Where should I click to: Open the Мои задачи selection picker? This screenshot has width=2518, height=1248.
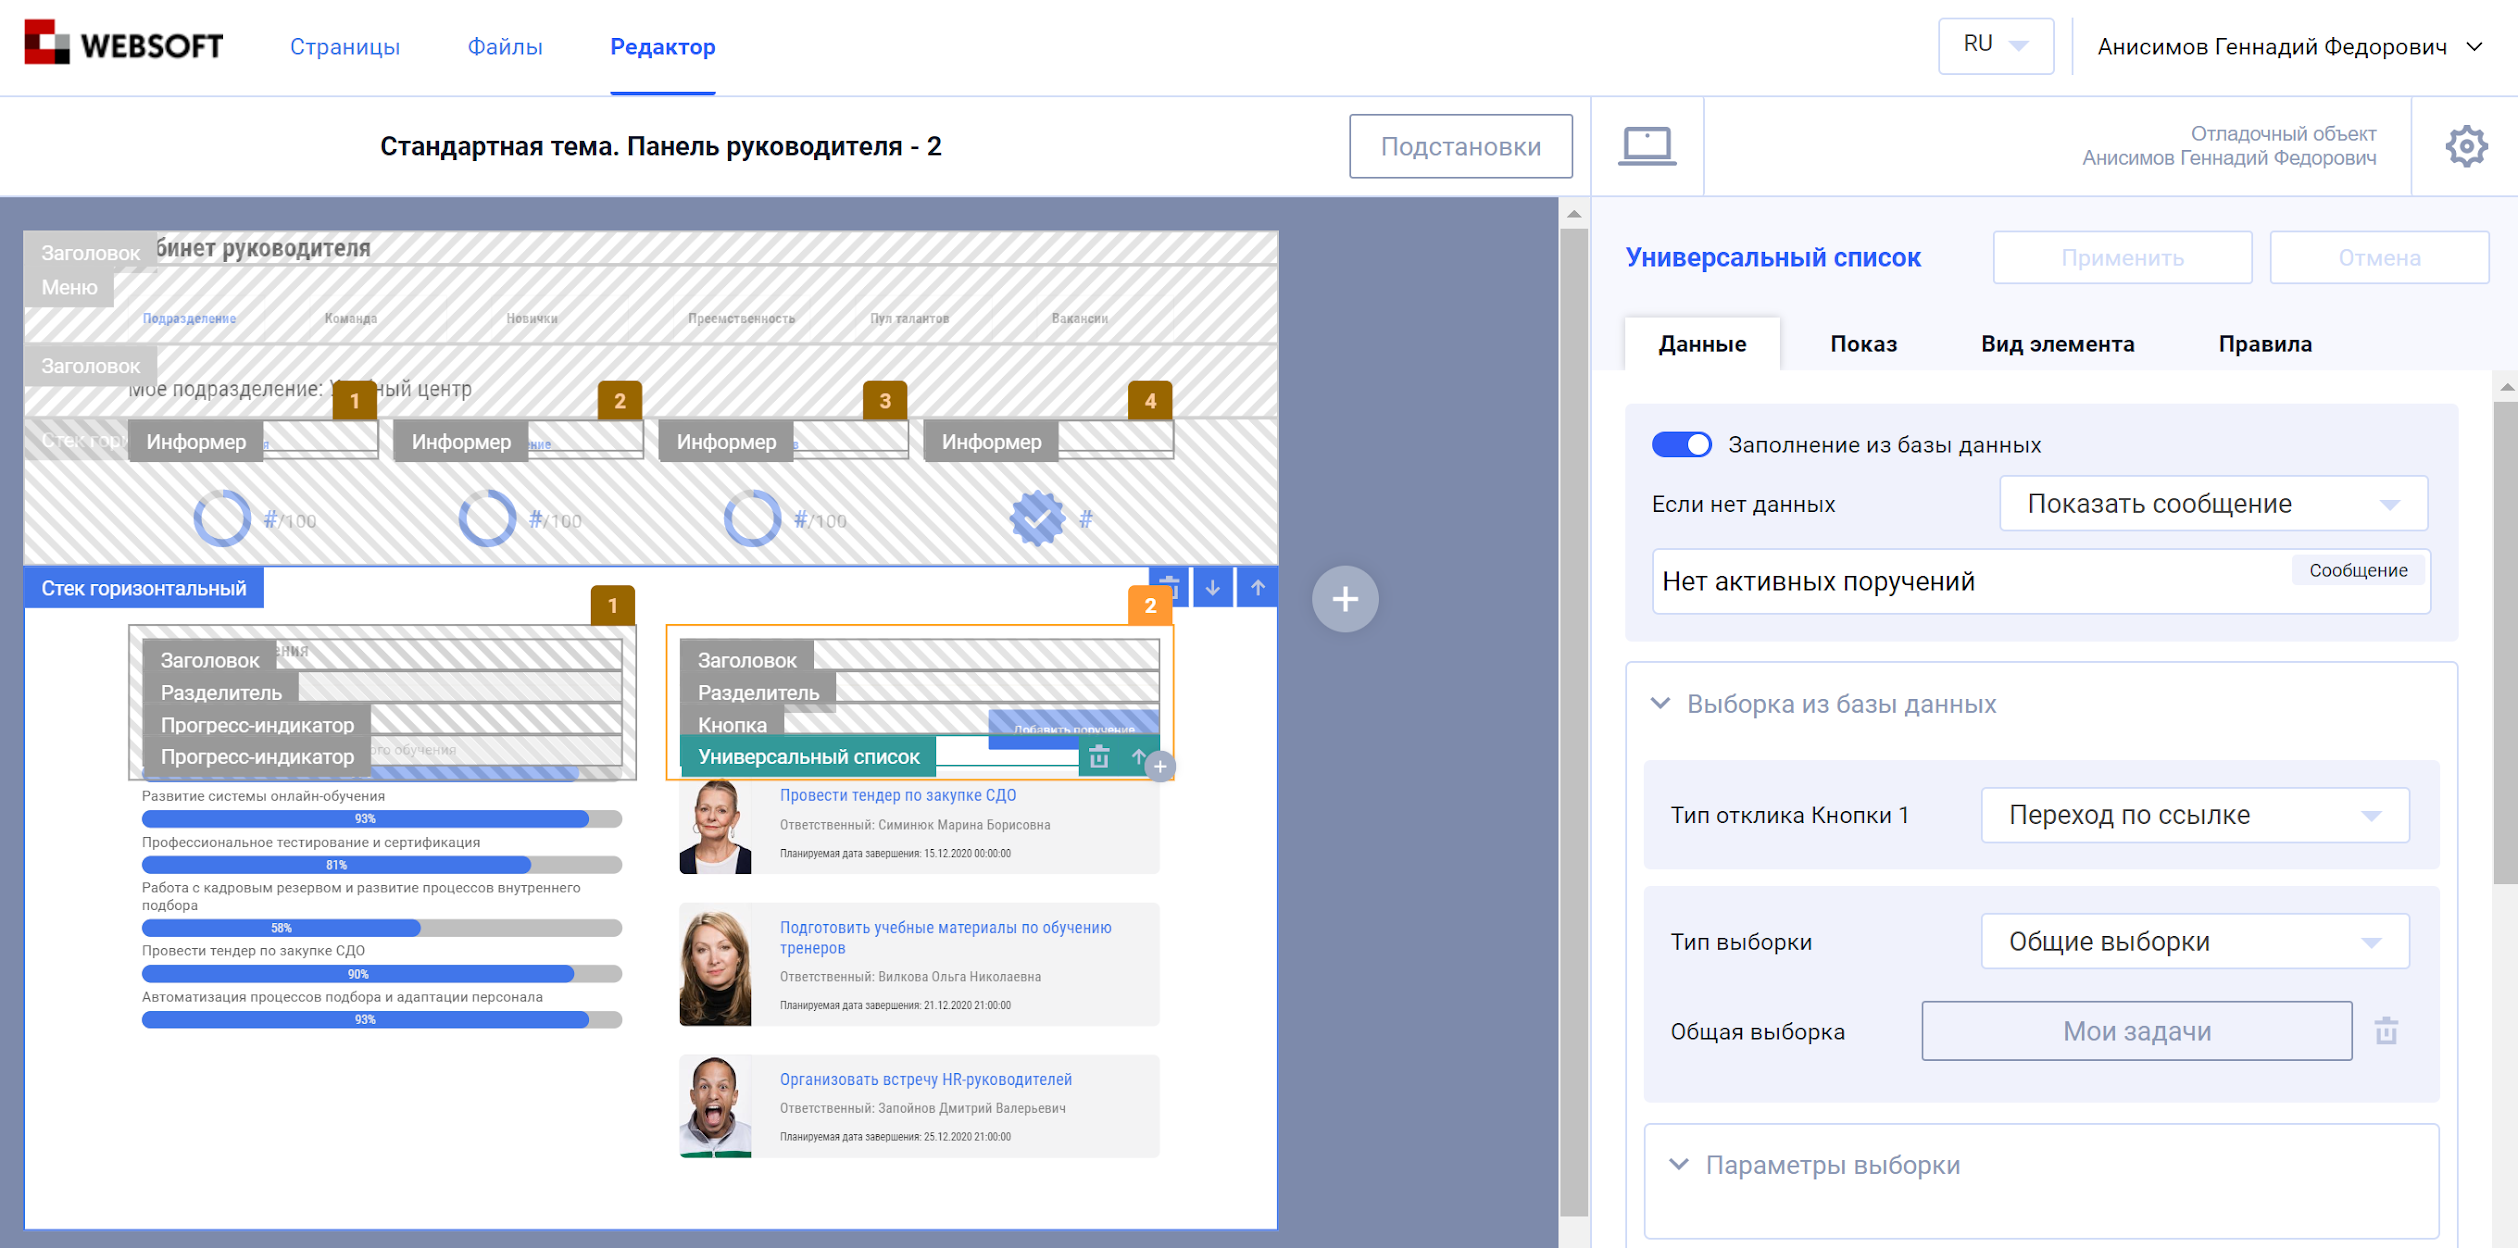pos(2137,1030)
